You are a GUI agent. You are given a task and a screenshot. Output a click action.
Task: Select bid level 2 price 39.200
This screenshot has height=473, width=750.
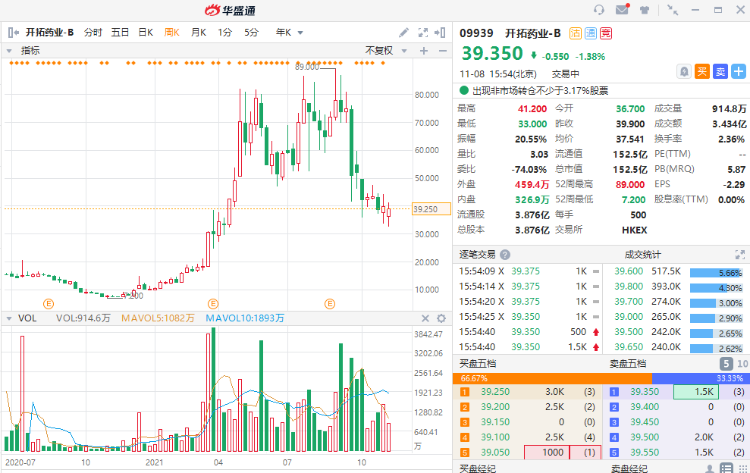pyautogui.click(x=495, y=407)
